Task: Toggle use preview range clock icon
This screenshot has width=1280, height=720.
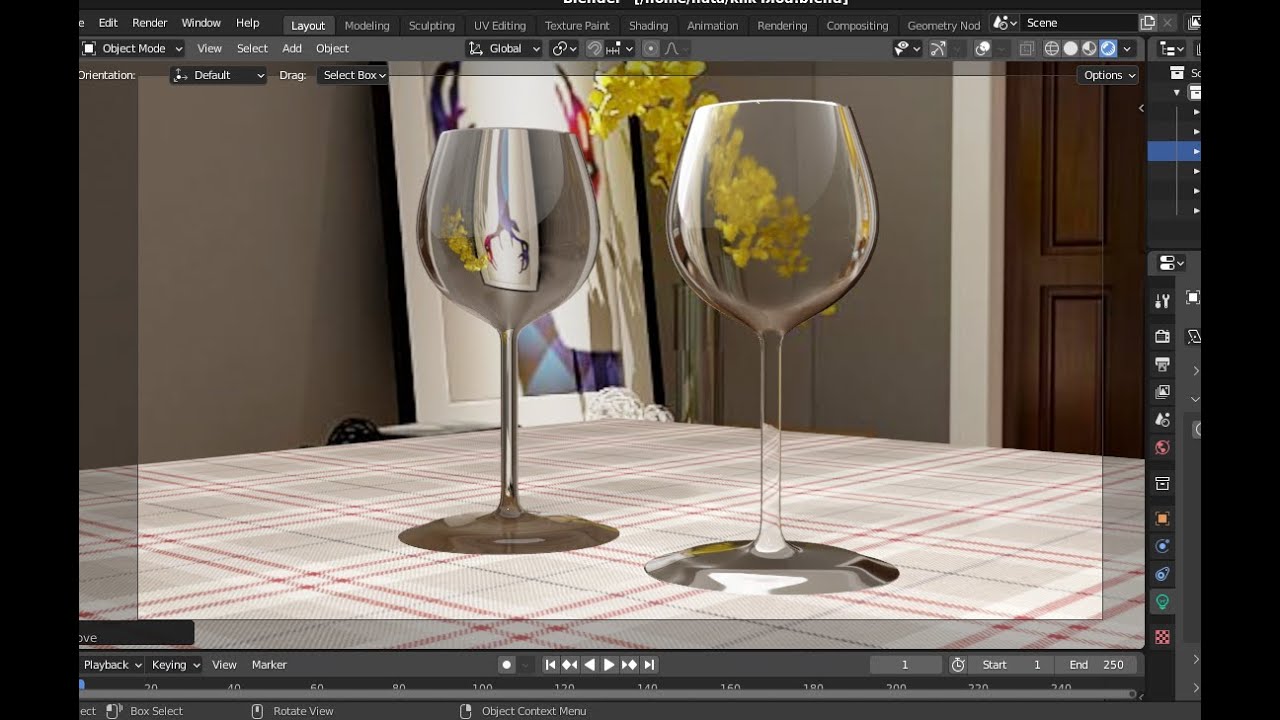Action: point(958,665)
